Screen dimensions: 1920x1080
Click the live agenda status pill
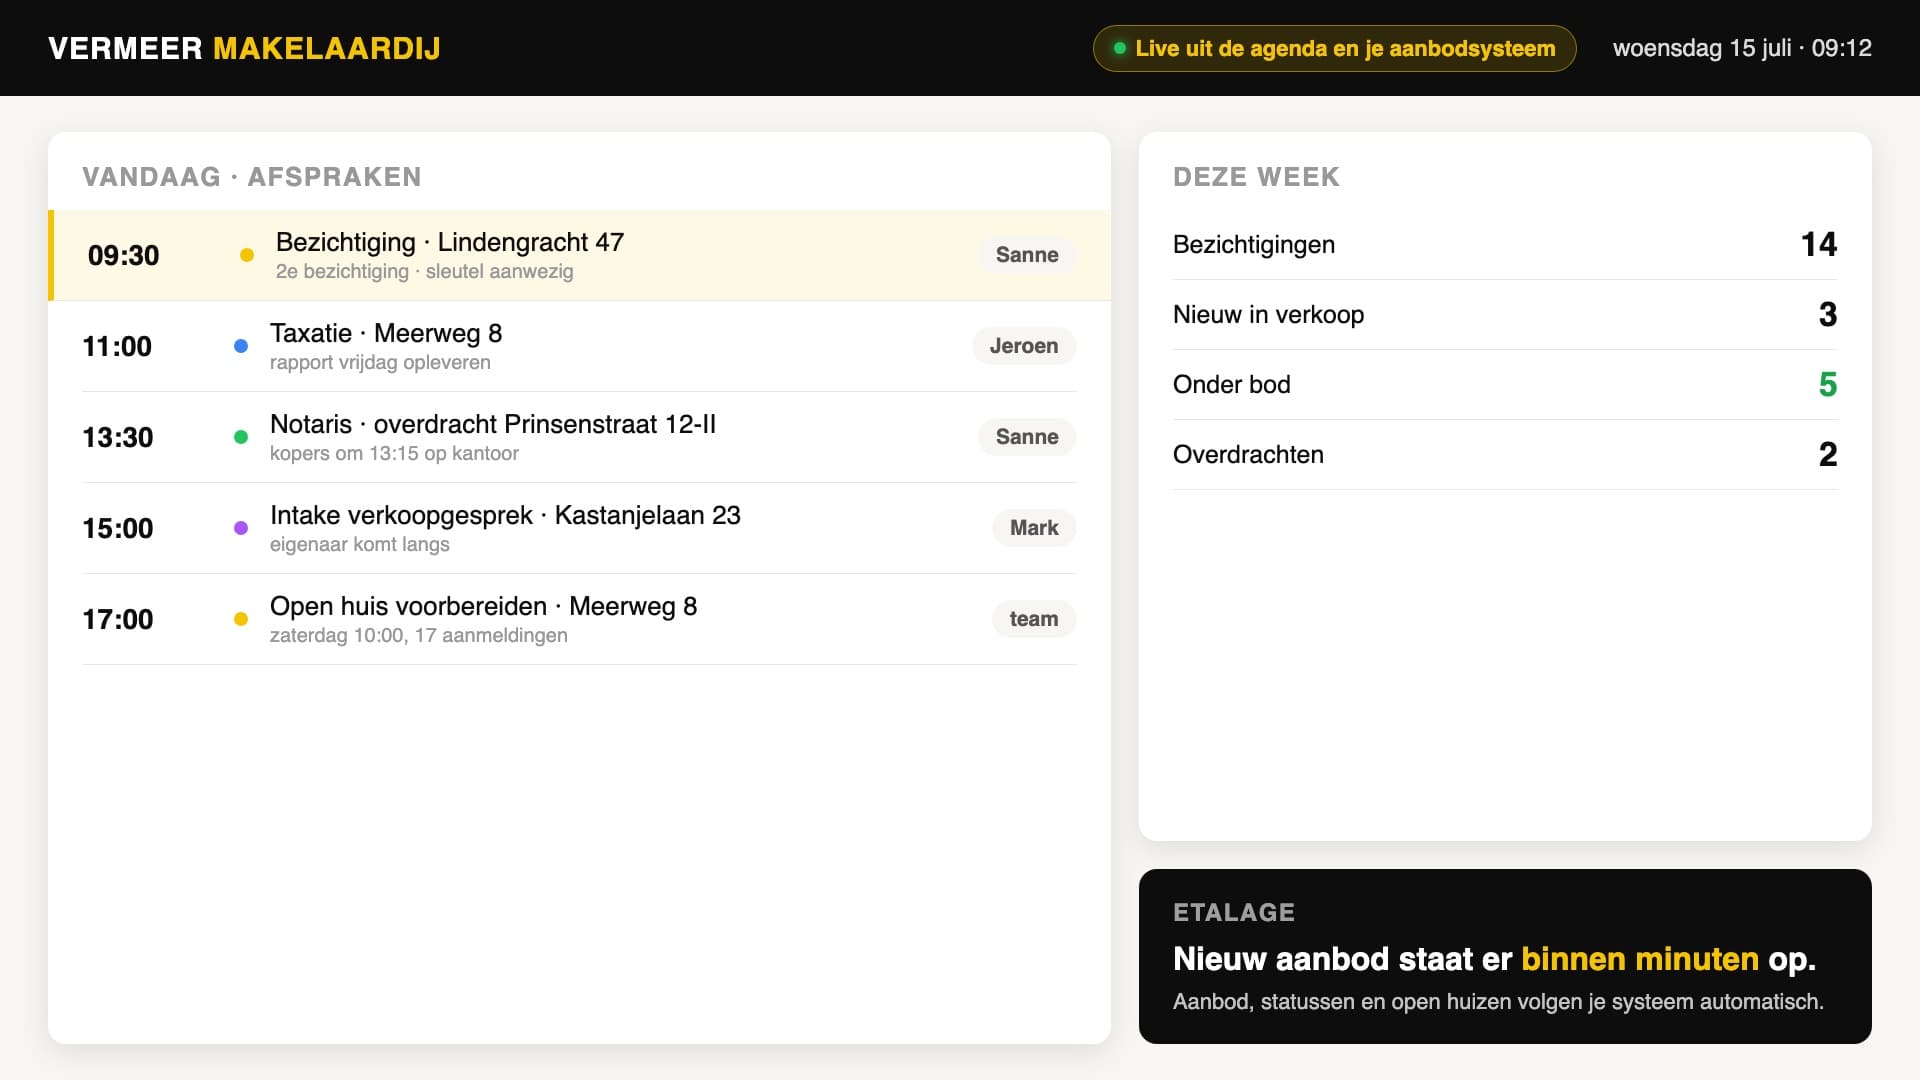[x=1334, y=48]
